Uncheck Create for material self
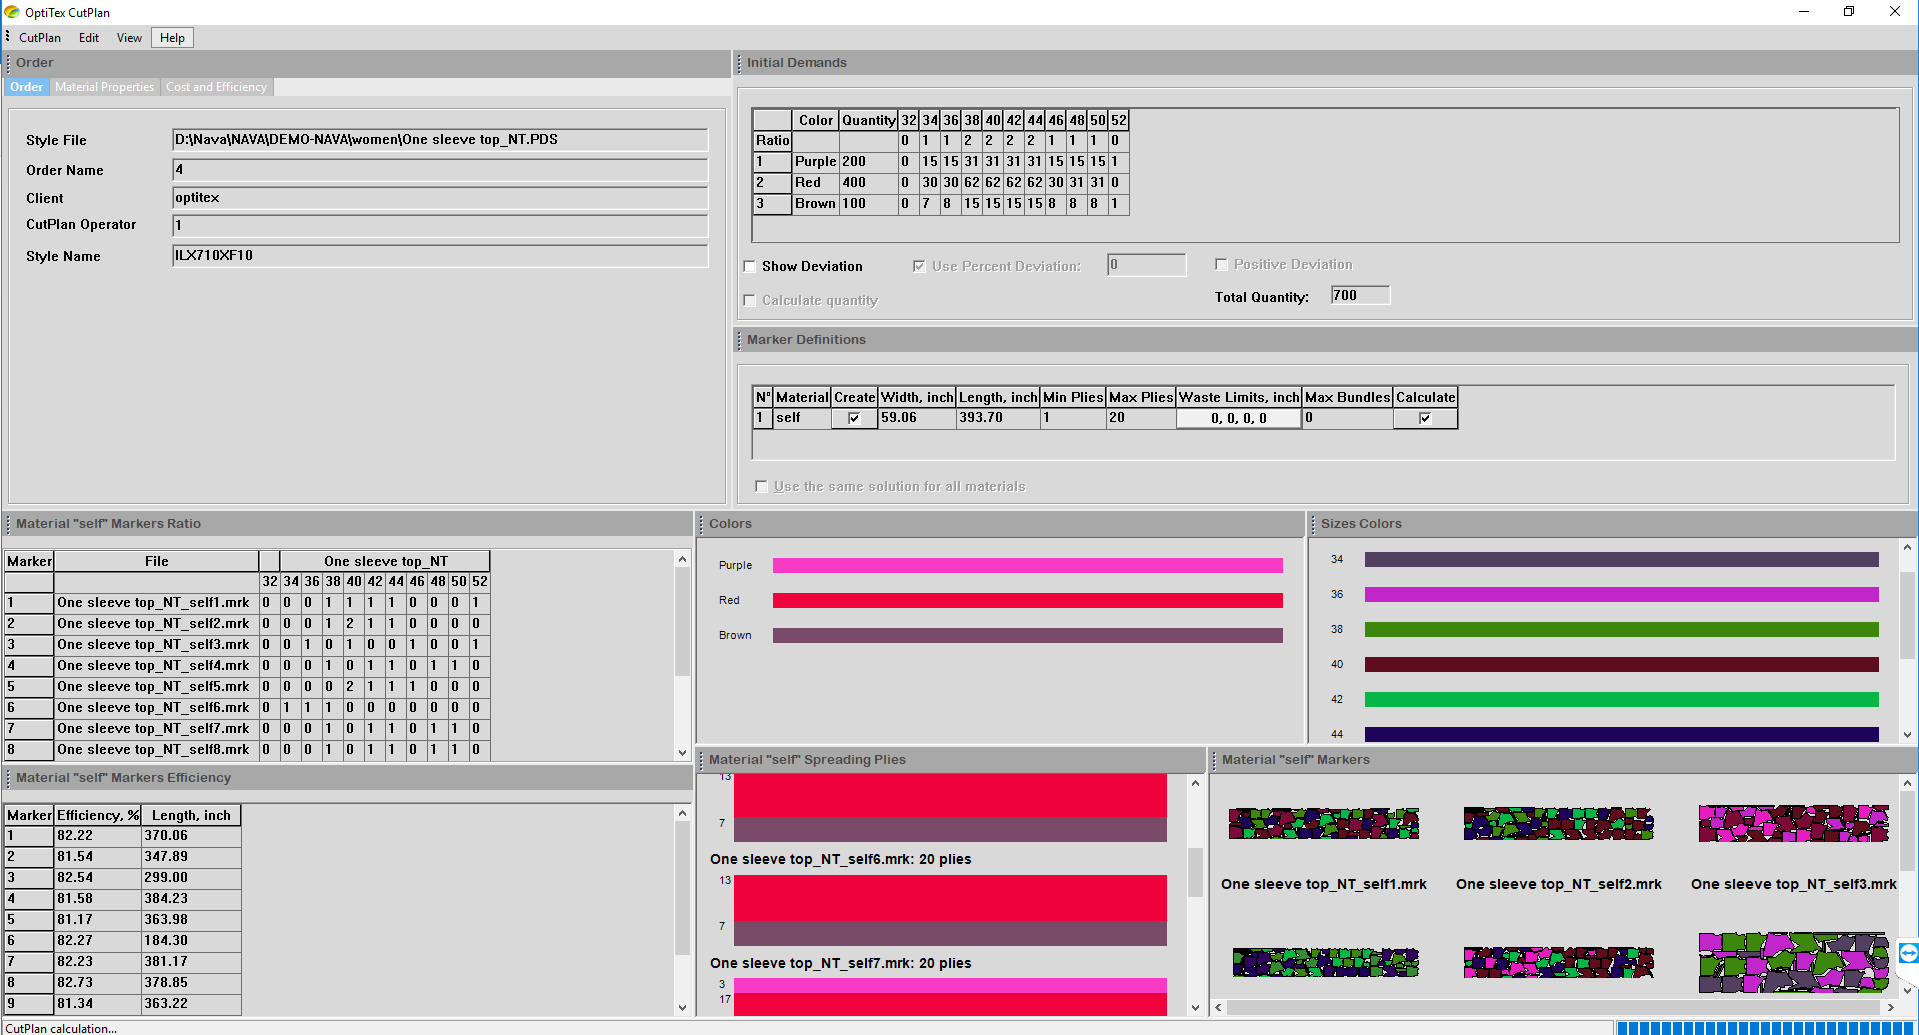 pyautogui.click(x=854, y=418)
